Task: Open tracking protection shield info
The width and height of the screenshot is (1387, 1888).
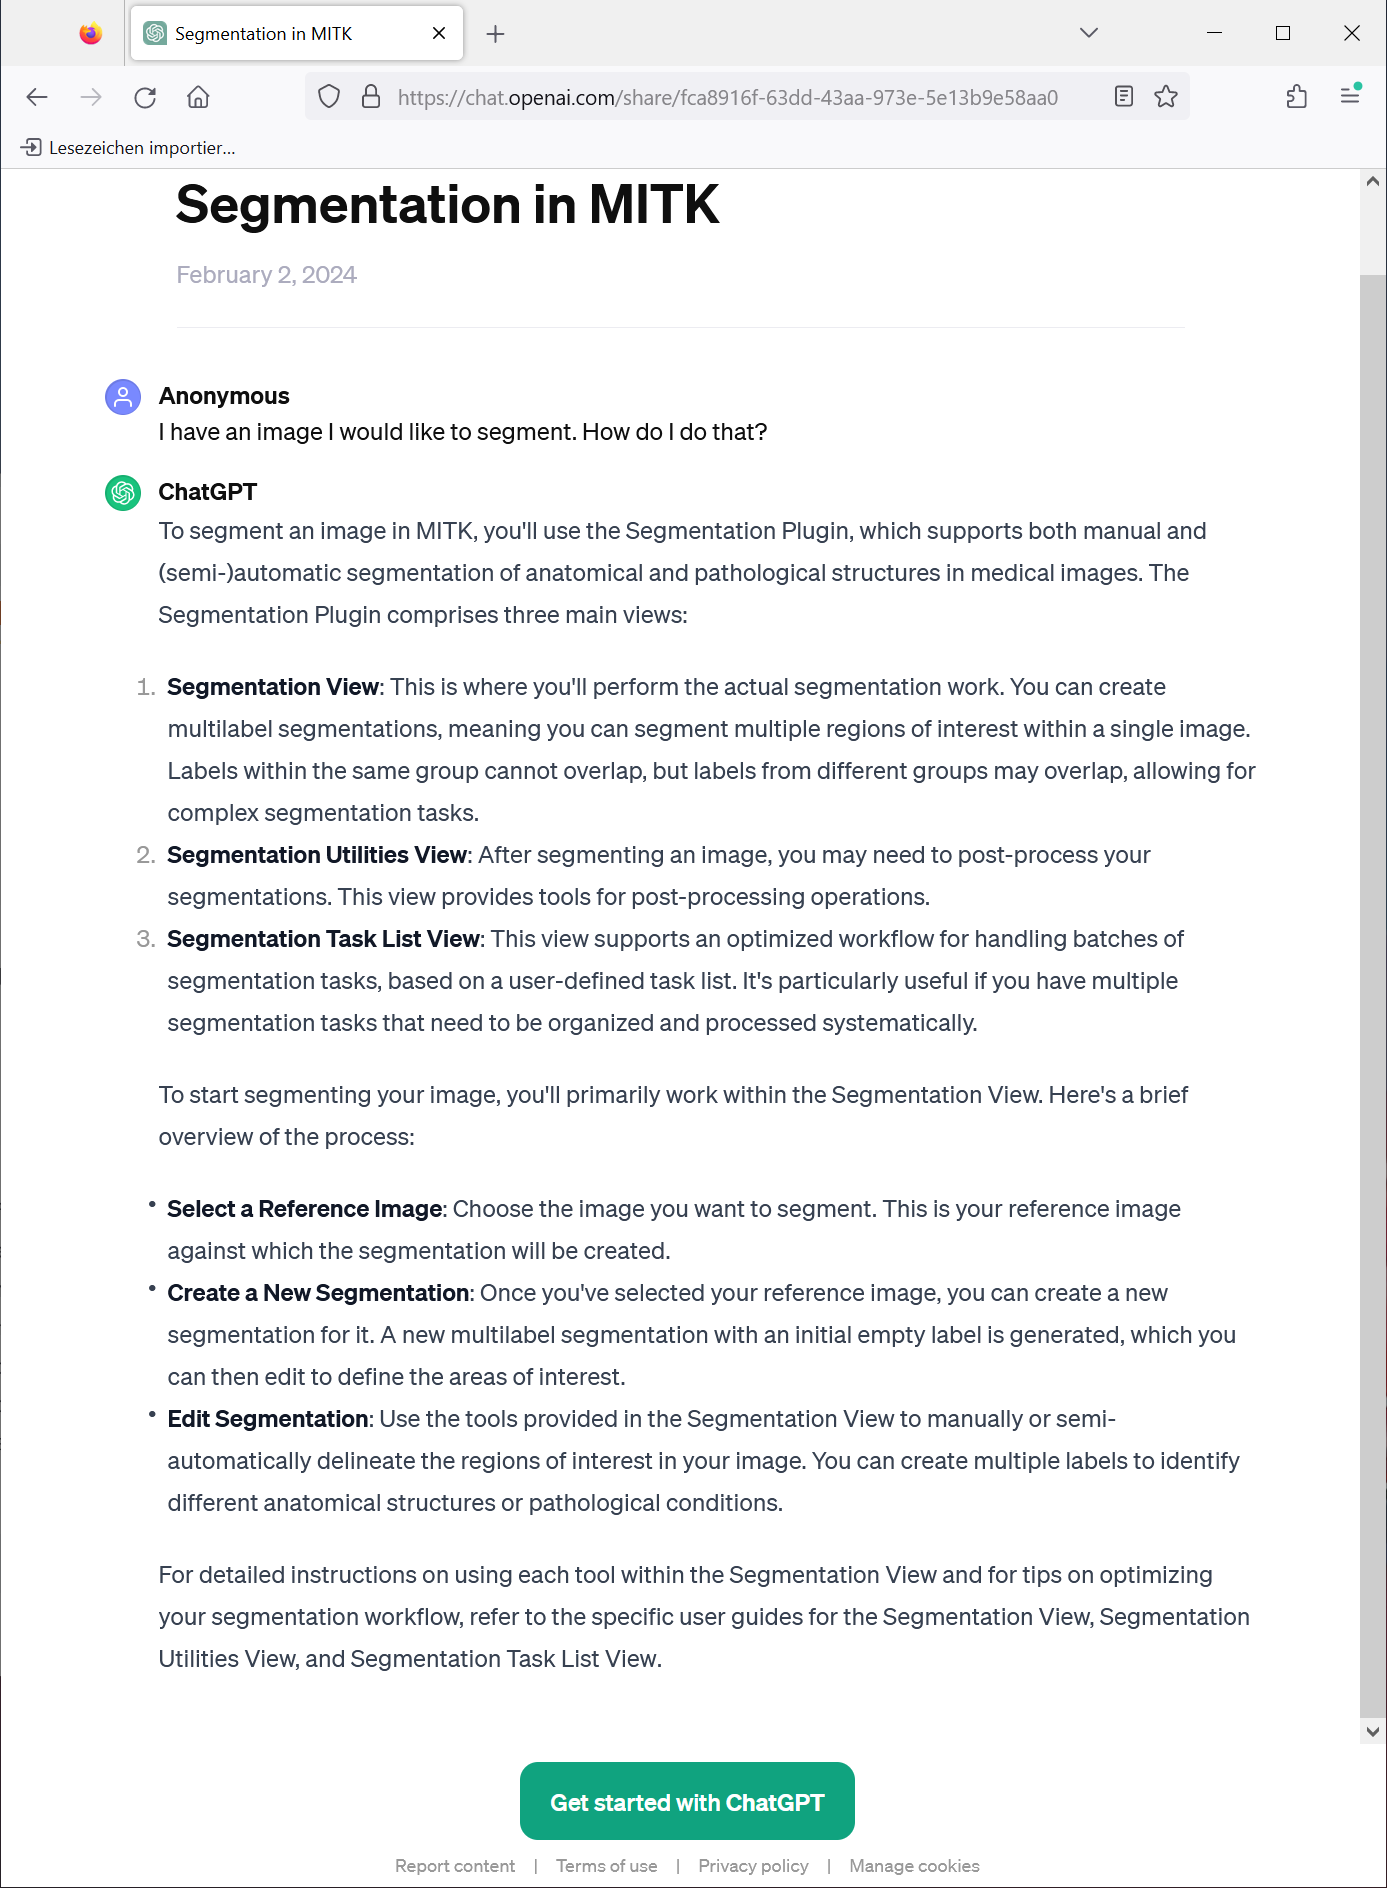Action: tap(329, 97)
